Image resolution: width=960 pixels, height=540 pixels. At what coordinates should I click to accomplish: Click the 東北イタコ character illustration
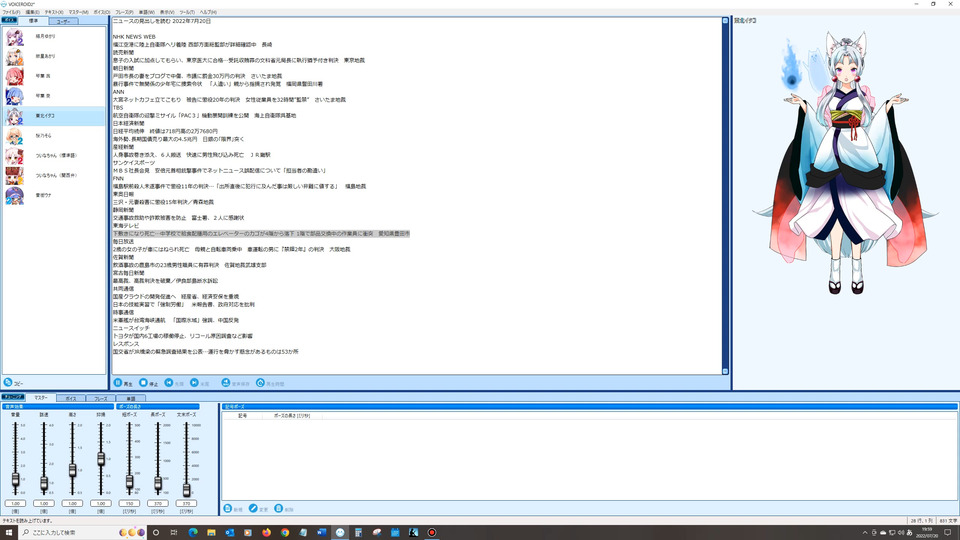click(846, 162)
